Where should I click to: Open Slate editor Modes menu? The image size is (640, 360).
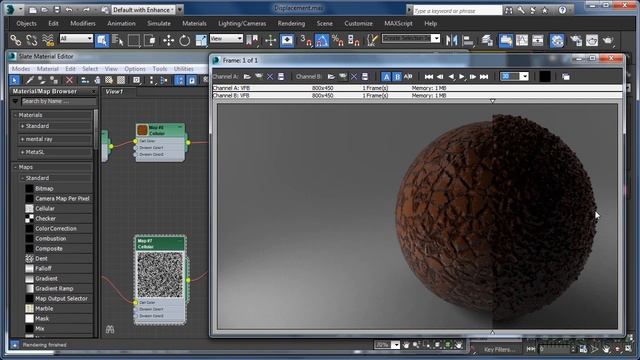(x=21, y=69)
